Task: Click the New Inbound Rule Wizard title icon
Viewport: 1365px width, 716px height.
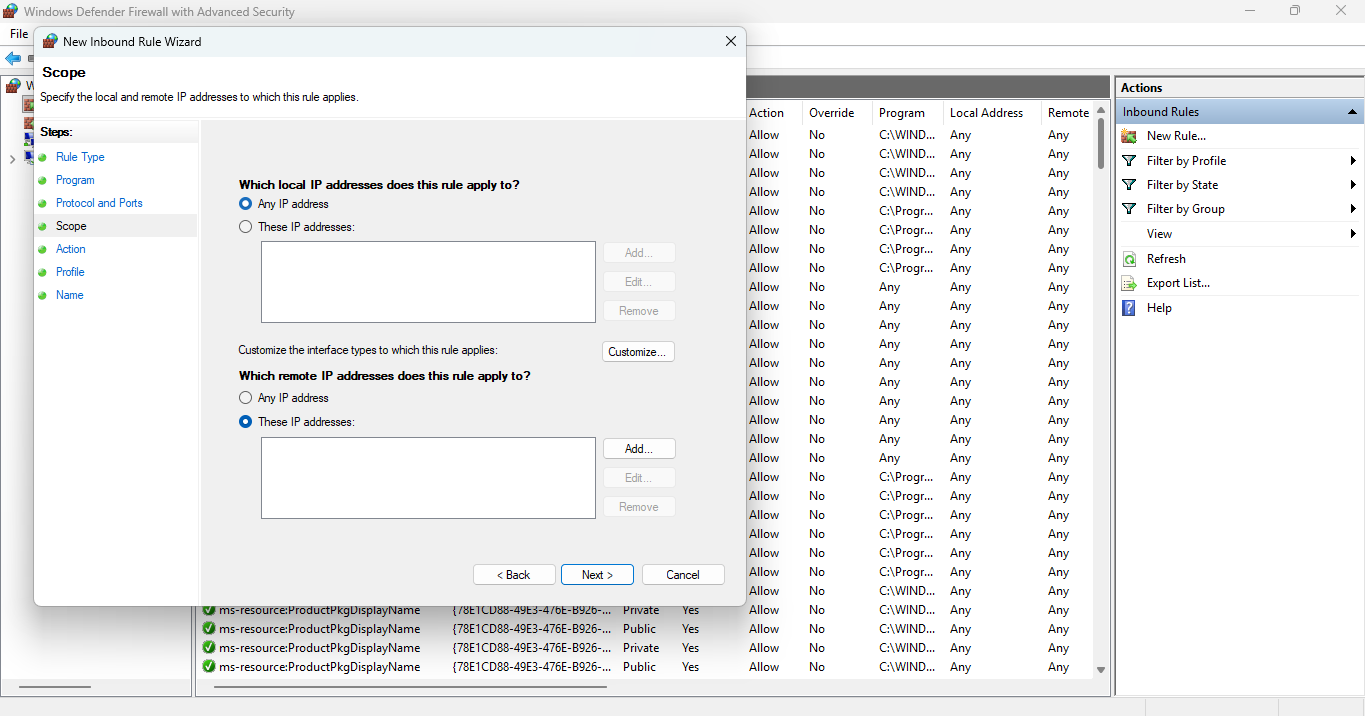Action: [50, 42]
